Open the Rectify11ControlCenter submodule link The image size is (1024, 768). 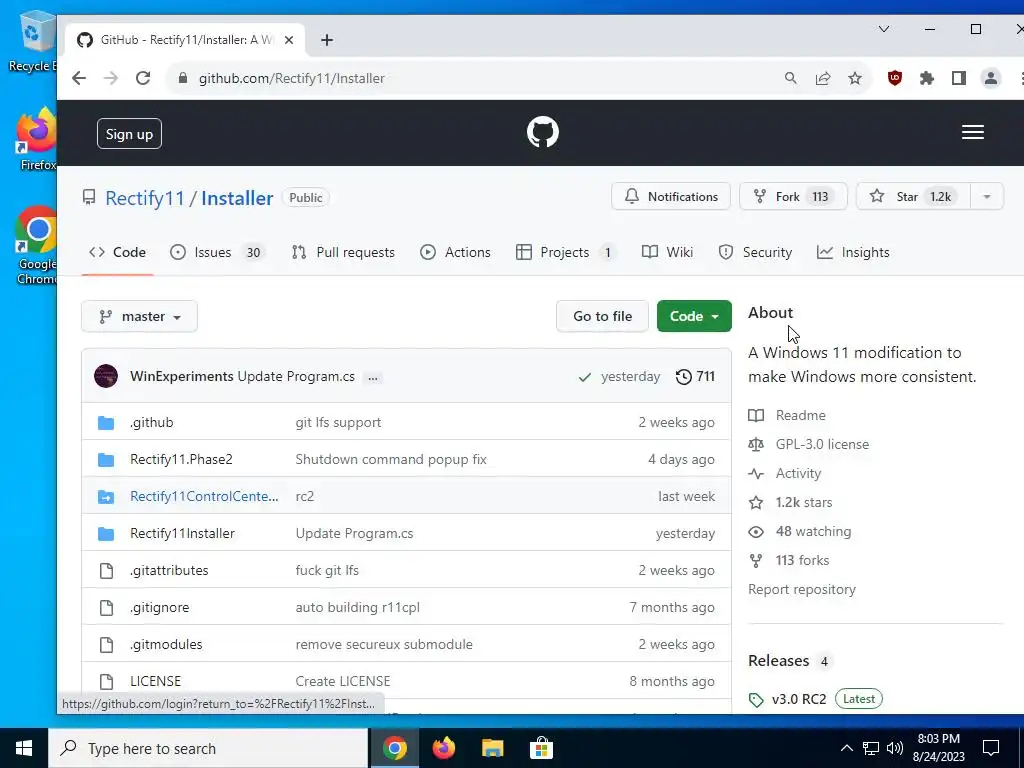204,496
